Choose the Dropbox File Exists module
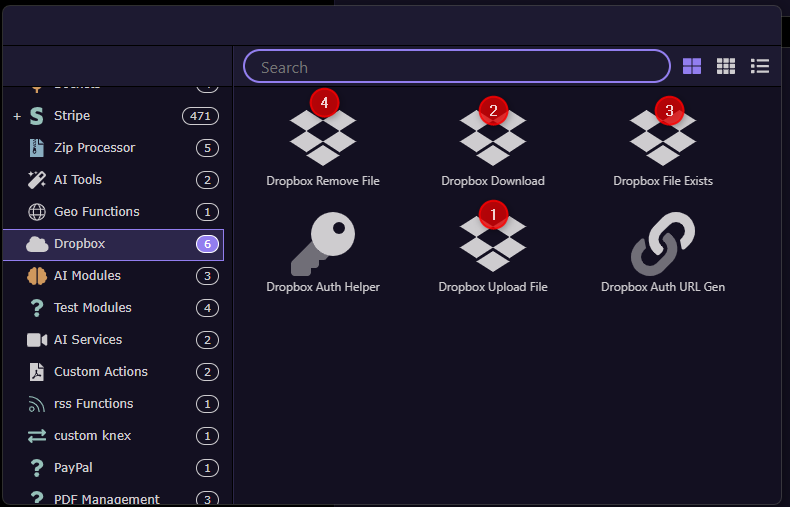 click(x=663, y=139)
